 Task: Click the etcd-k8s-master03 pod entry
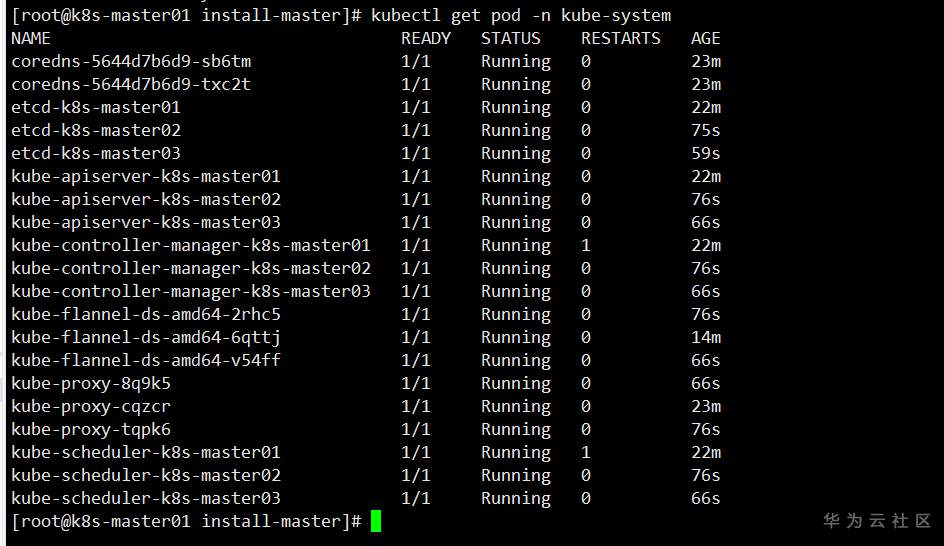point(96,153)
